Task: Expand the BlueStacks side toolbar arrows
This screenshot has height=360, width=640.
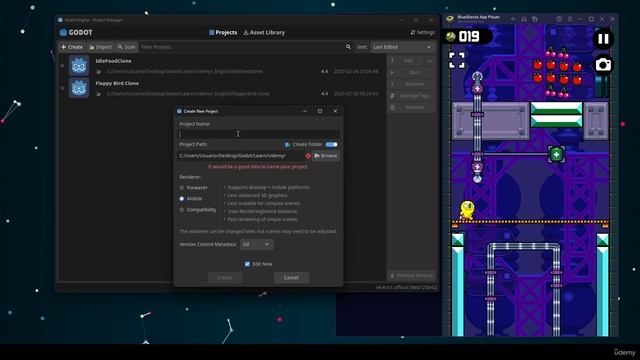Action: 612,19
